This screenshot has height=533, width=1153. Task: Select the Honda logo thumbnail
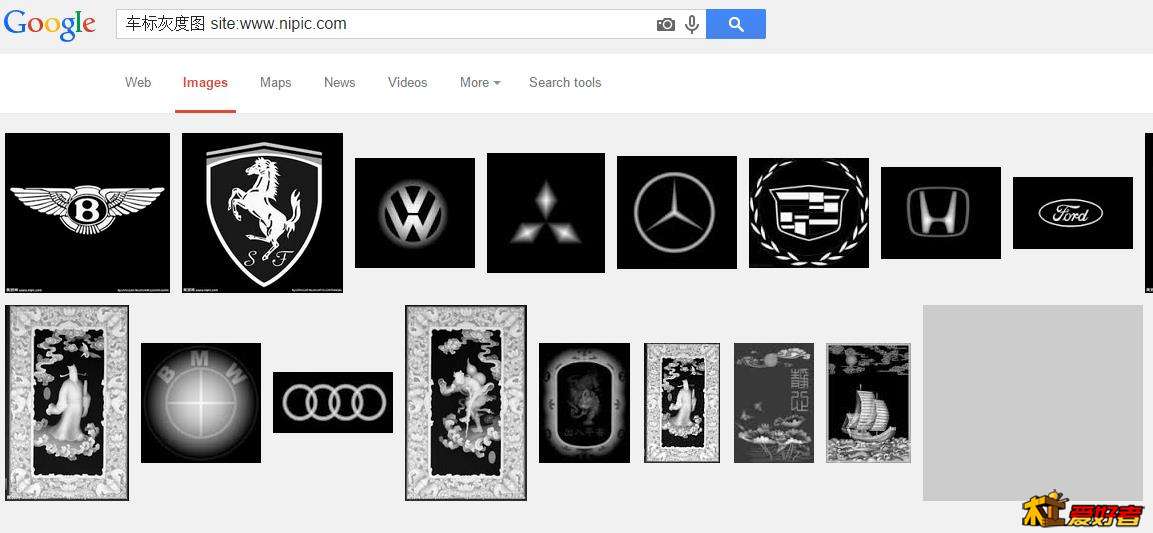pos(940,213)
